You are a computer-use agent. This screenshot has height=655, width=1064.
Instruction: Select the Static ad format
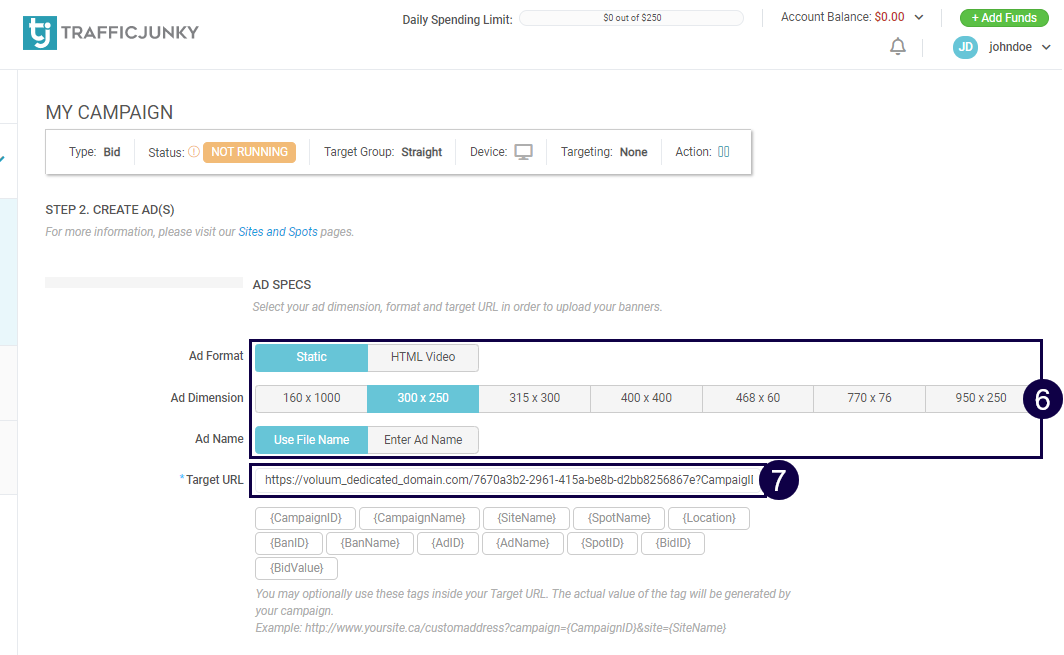(311, 357)
